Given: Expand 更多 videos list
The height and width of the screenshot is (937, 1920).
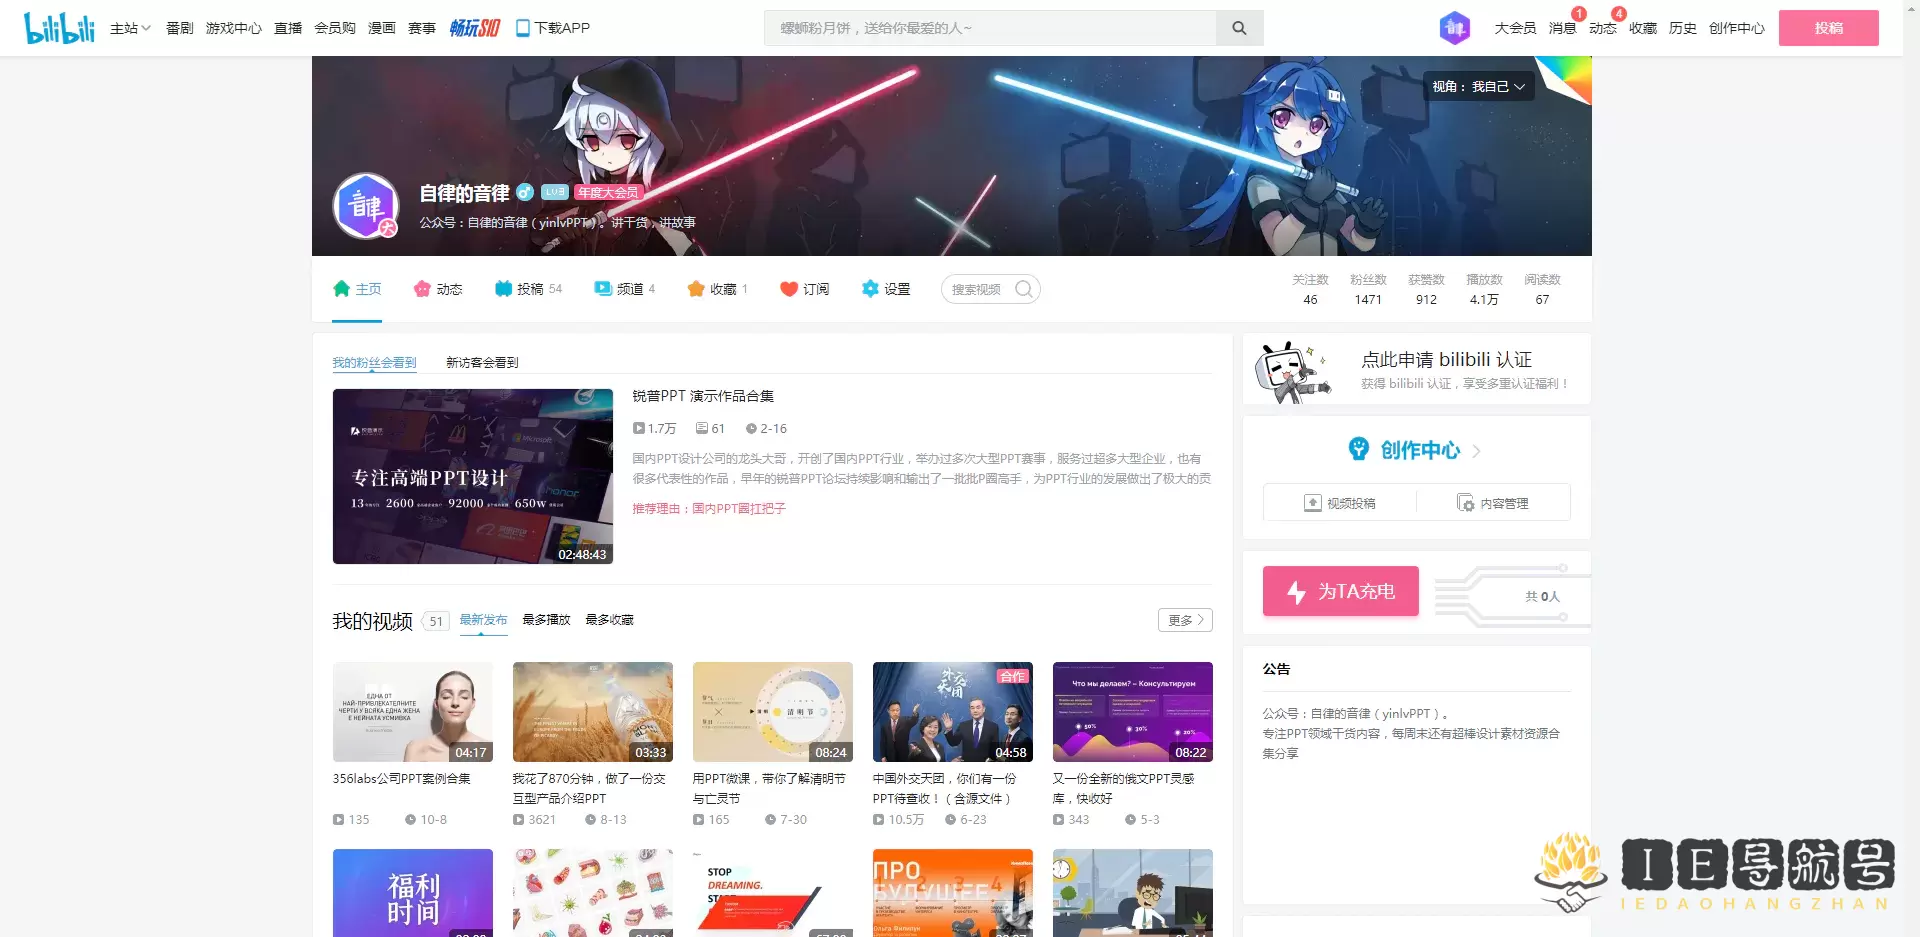Looking at the screenshot, I should click(1185, 620).
